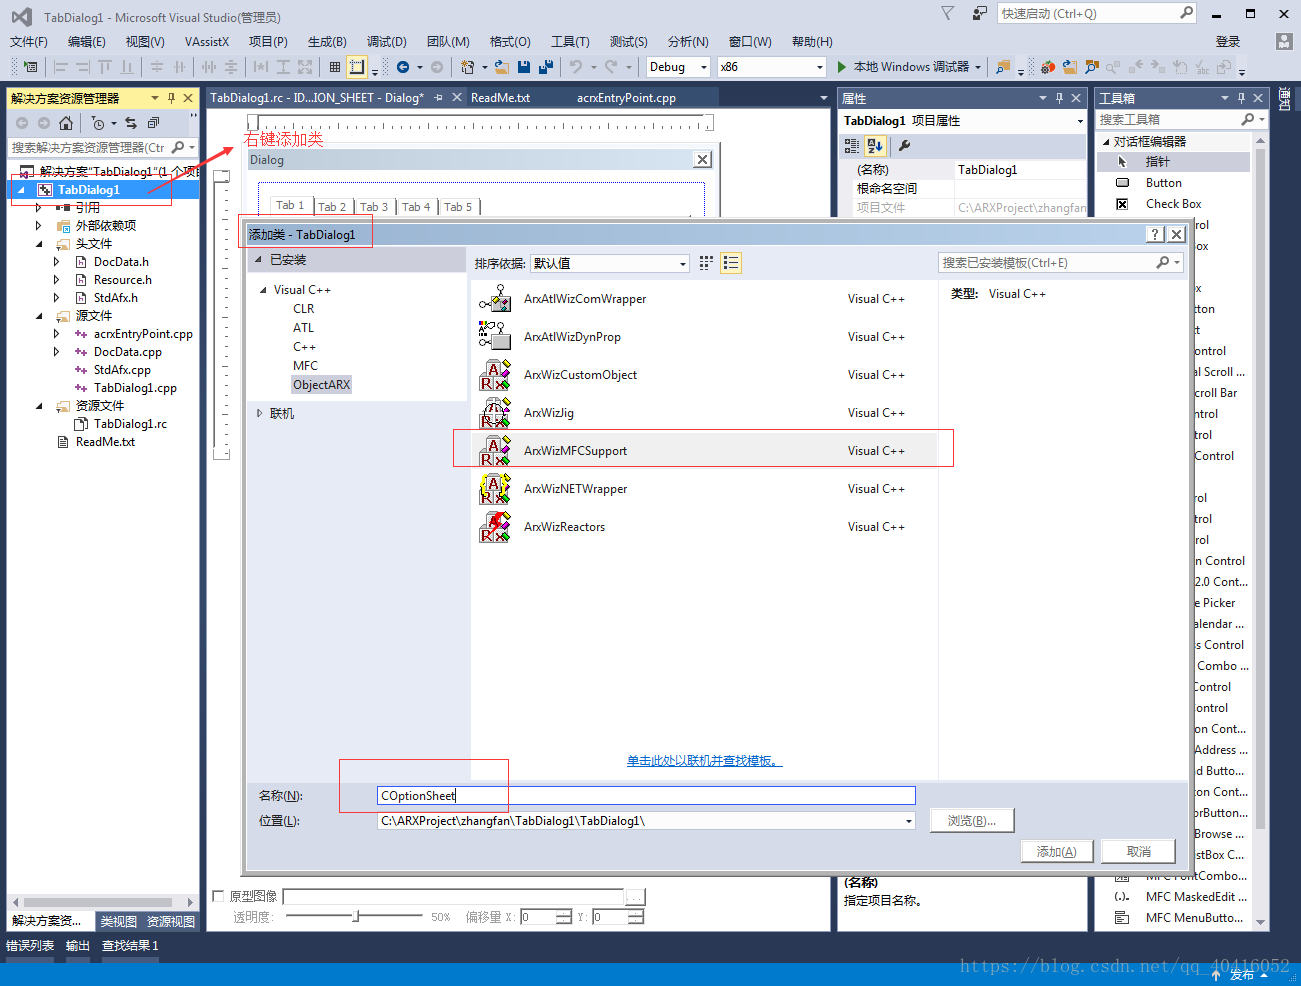Click the Property Pages wrench icon
The height and width of the screenshot is (986, 1301).
[904, 145]
